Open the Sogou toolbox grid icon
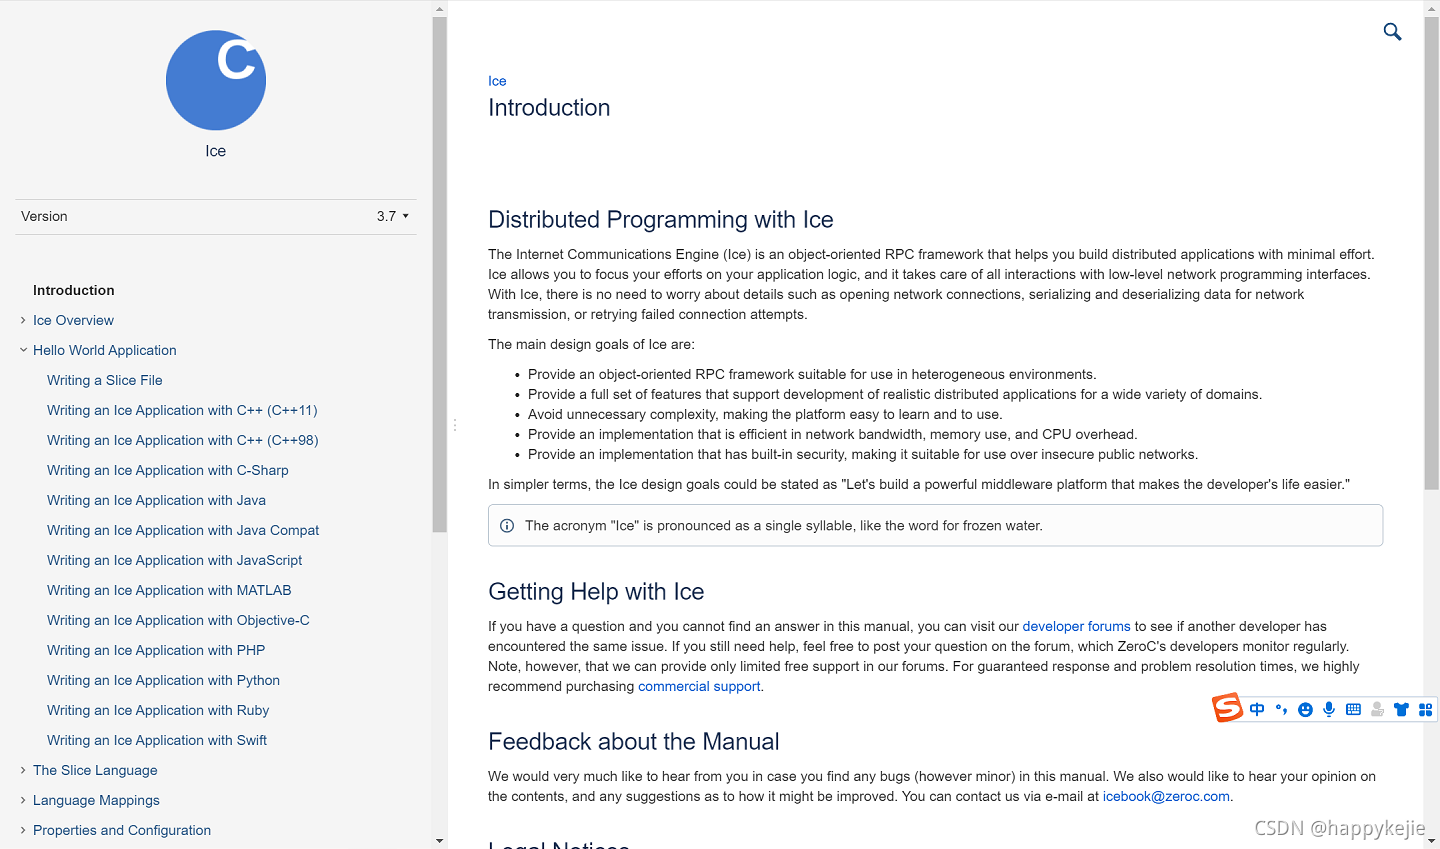The image size is (1440, 849). [1426, 709]
